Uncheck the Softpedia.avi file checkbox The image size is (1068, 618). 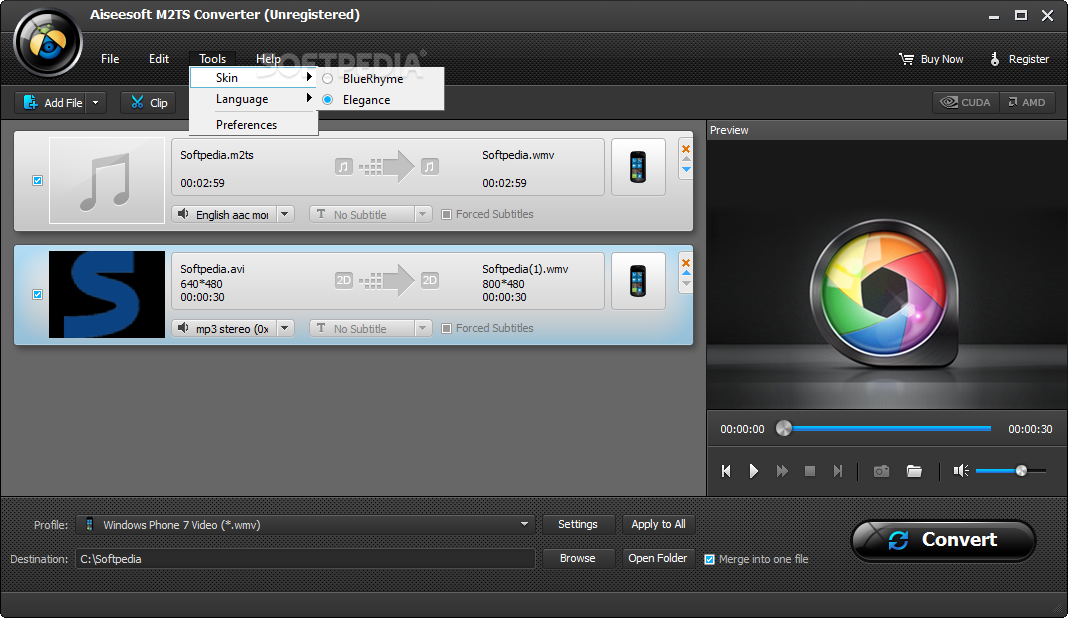[37, 294]
